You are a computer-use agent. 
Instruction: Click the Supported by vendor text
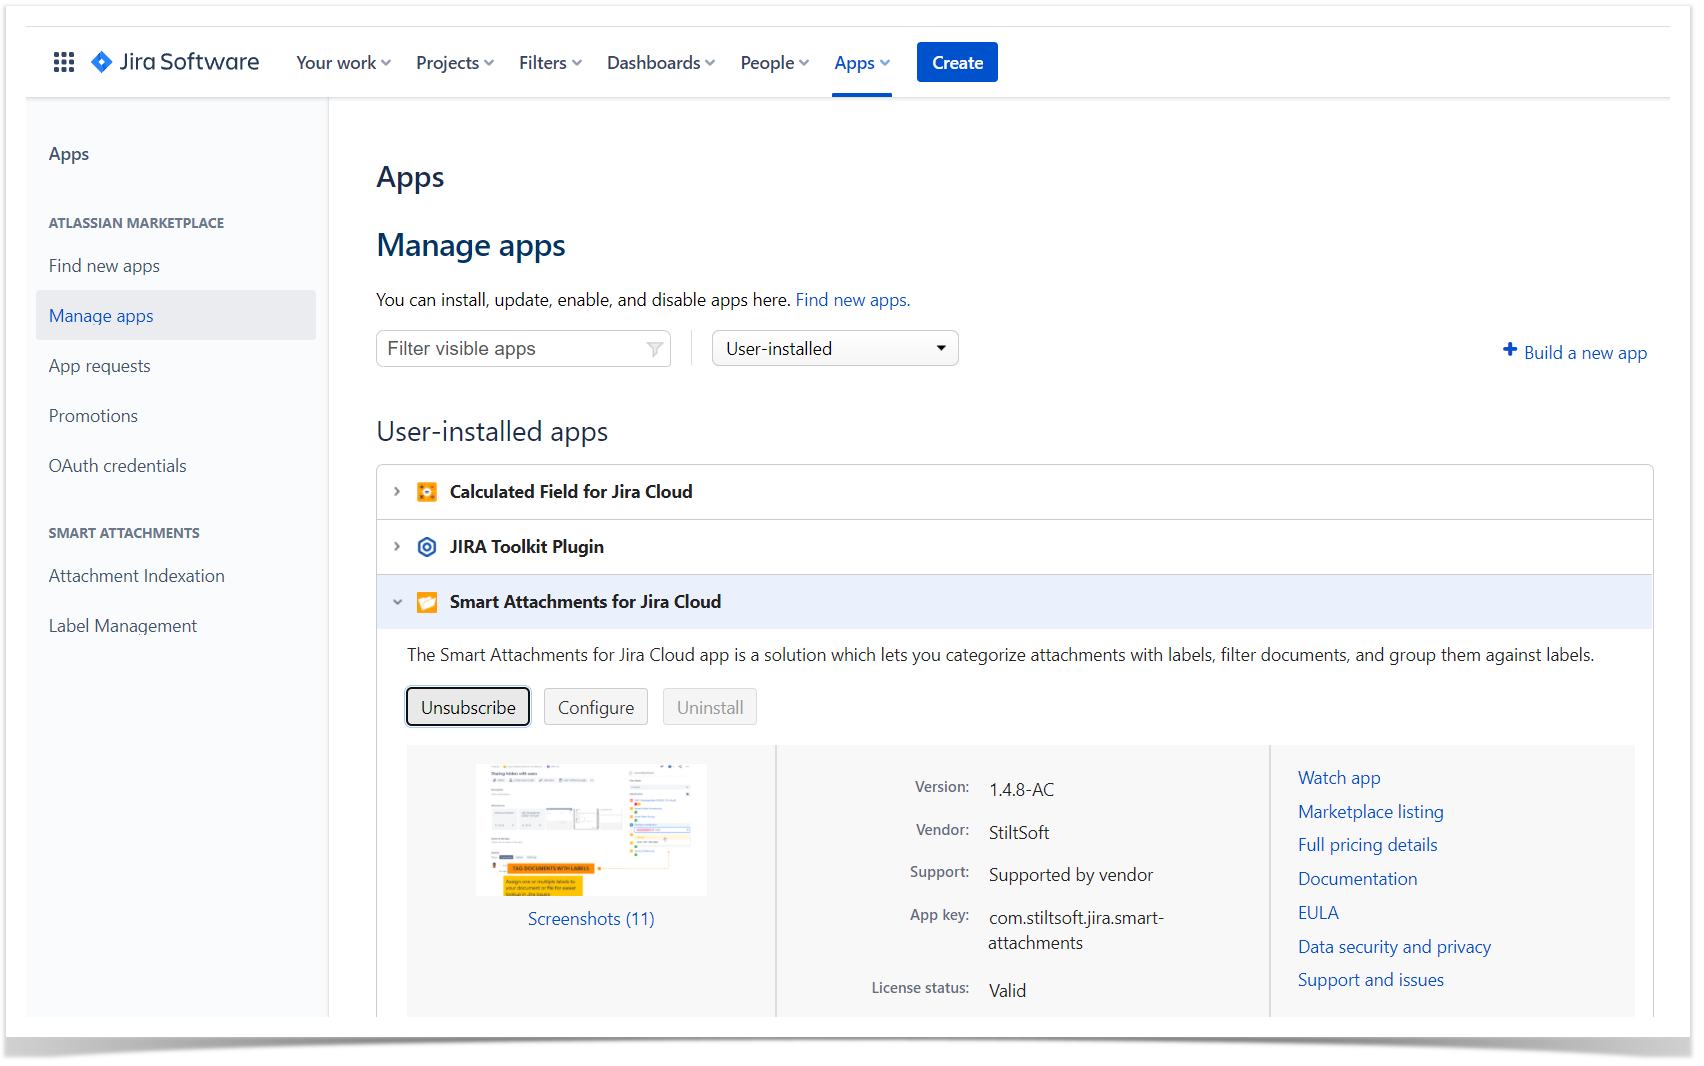[x=1071, y=875]
